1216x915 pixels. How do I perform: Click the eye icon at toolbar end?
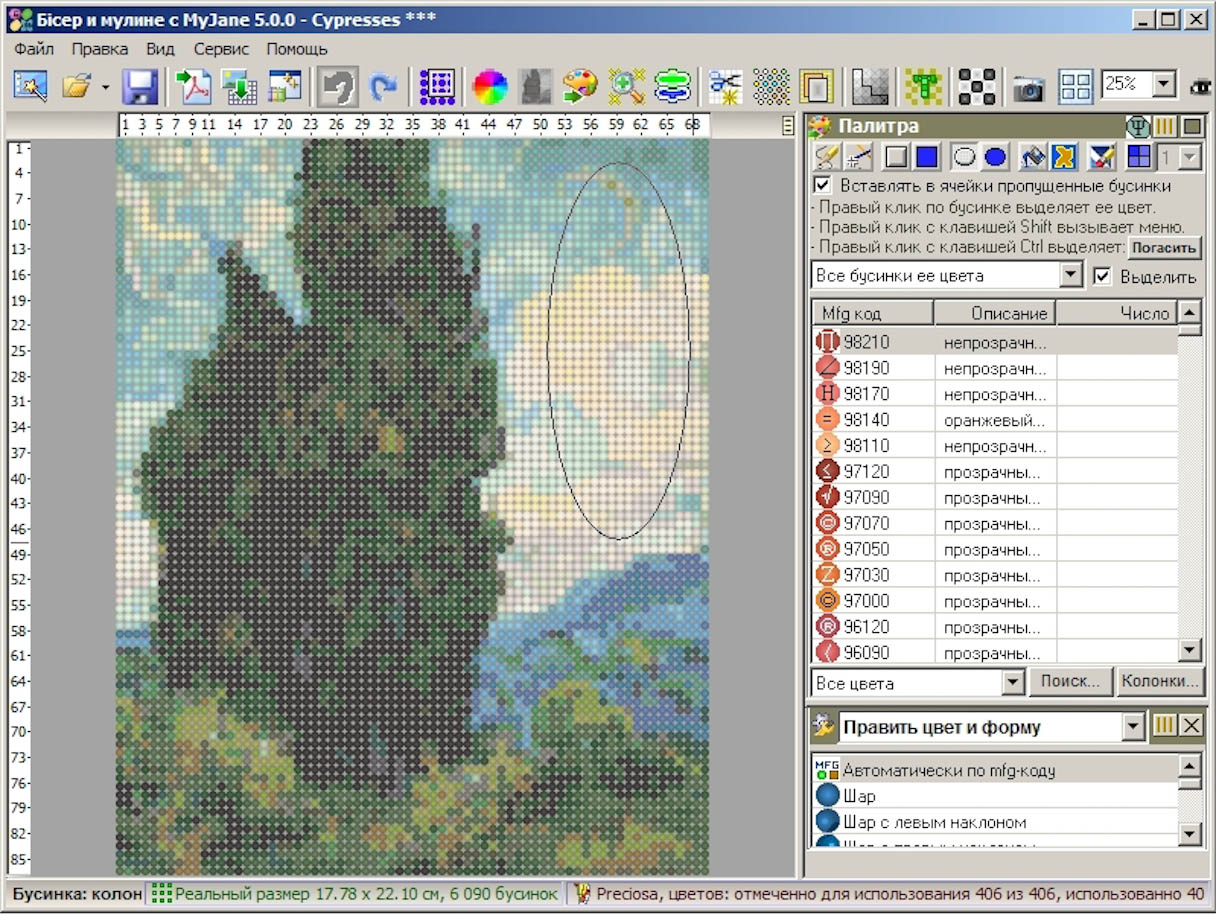(1201, 87)
